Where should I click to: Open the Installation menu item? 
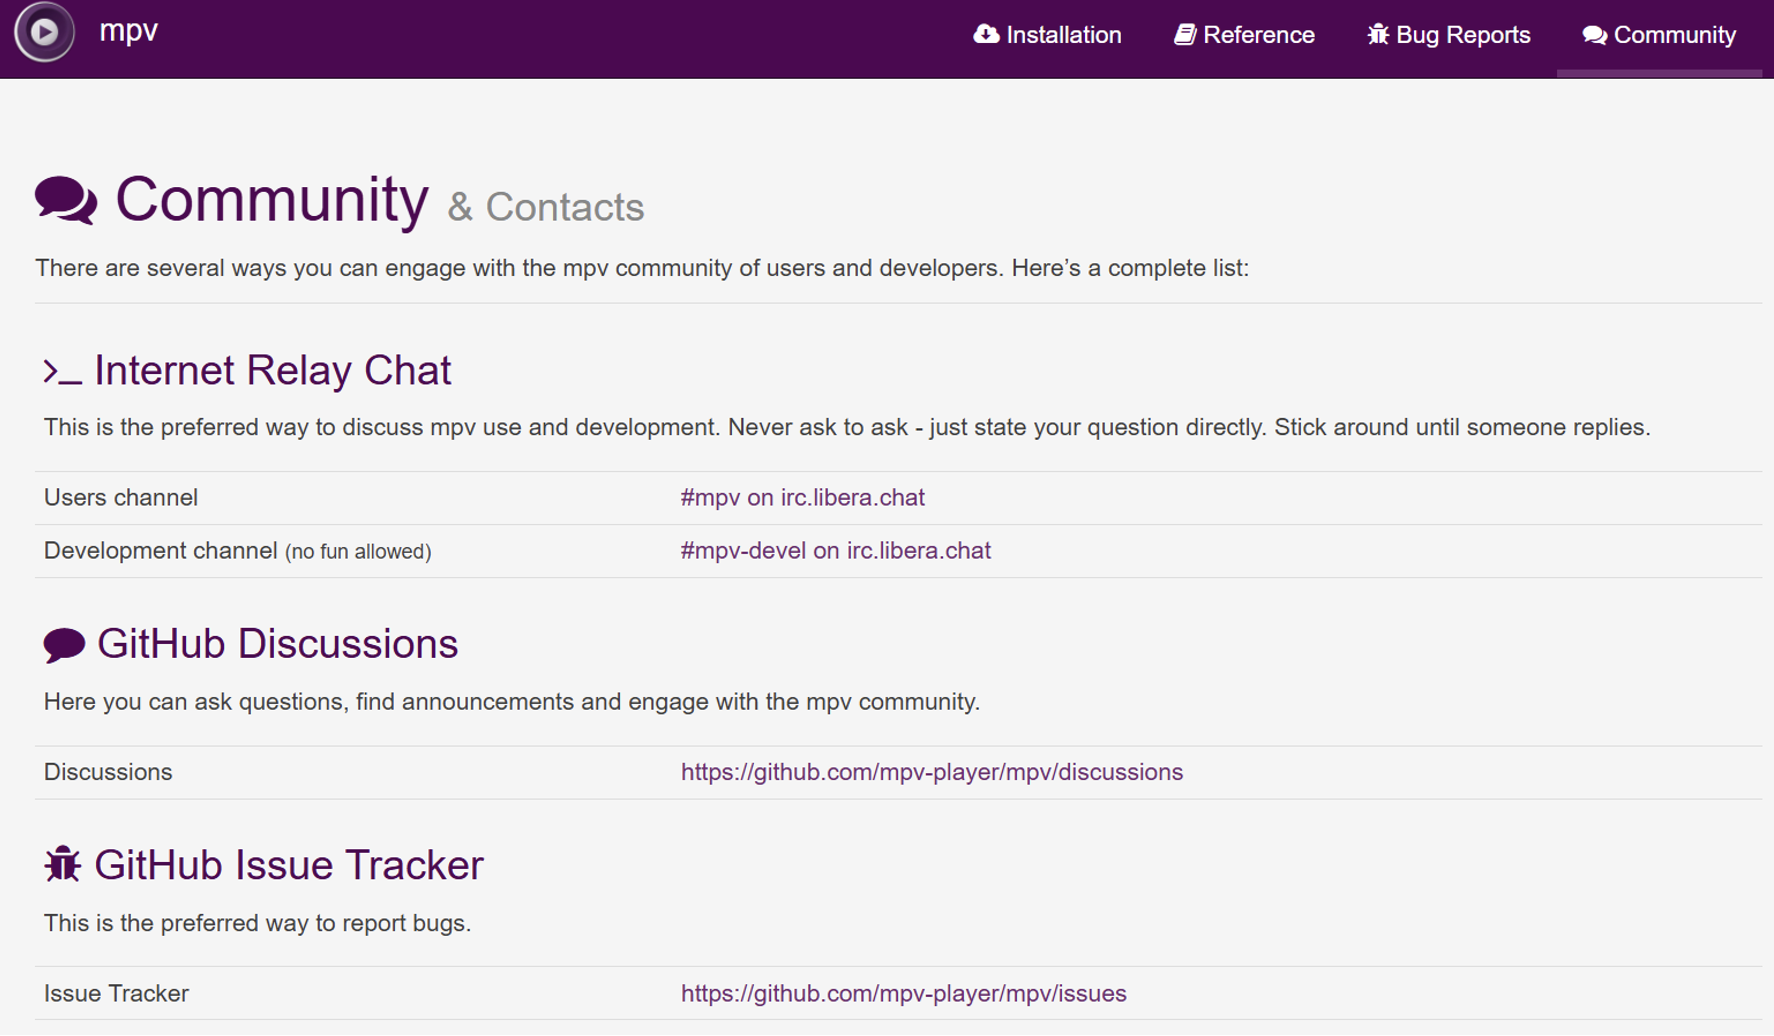tap(1063, 35)
